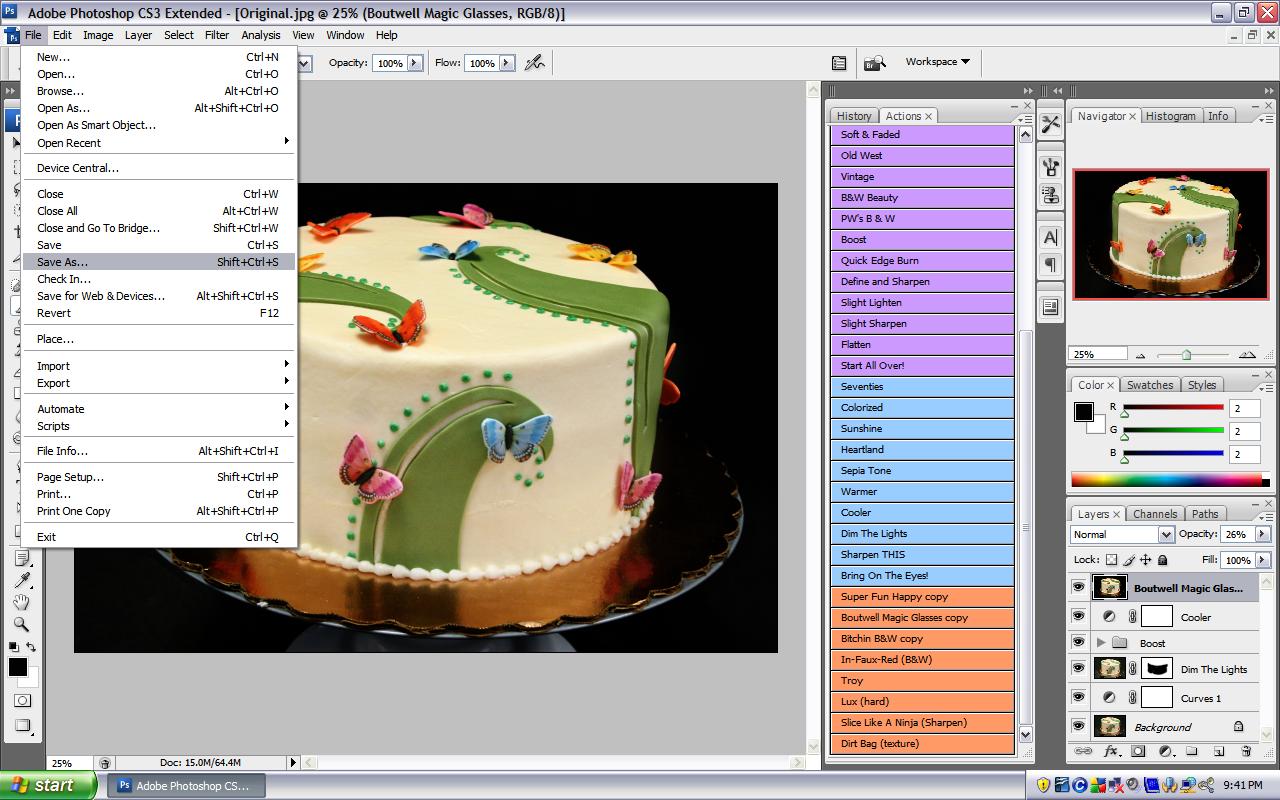The image size is (1280, 800).
Task: Hide the Curves 1 layer
Action: (1078, 698)
